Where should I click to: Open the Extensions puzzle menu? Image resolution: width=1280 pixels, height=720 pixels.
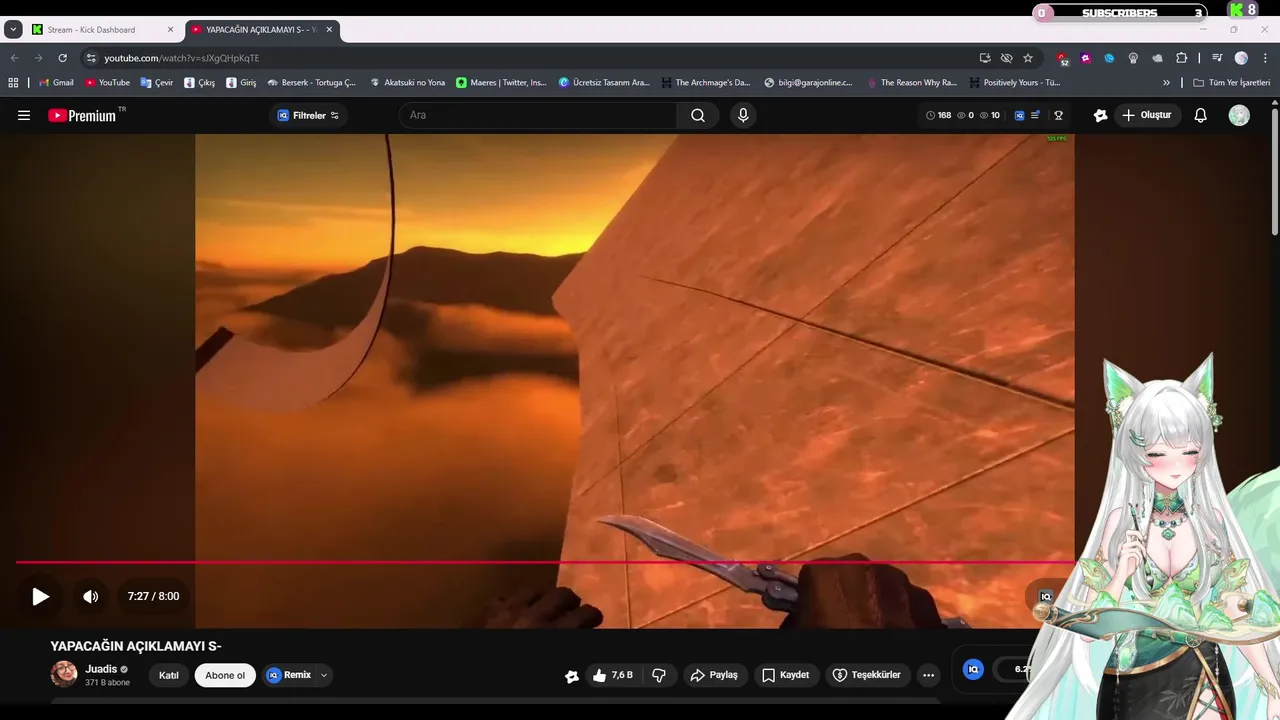(x=1181, y=58)
